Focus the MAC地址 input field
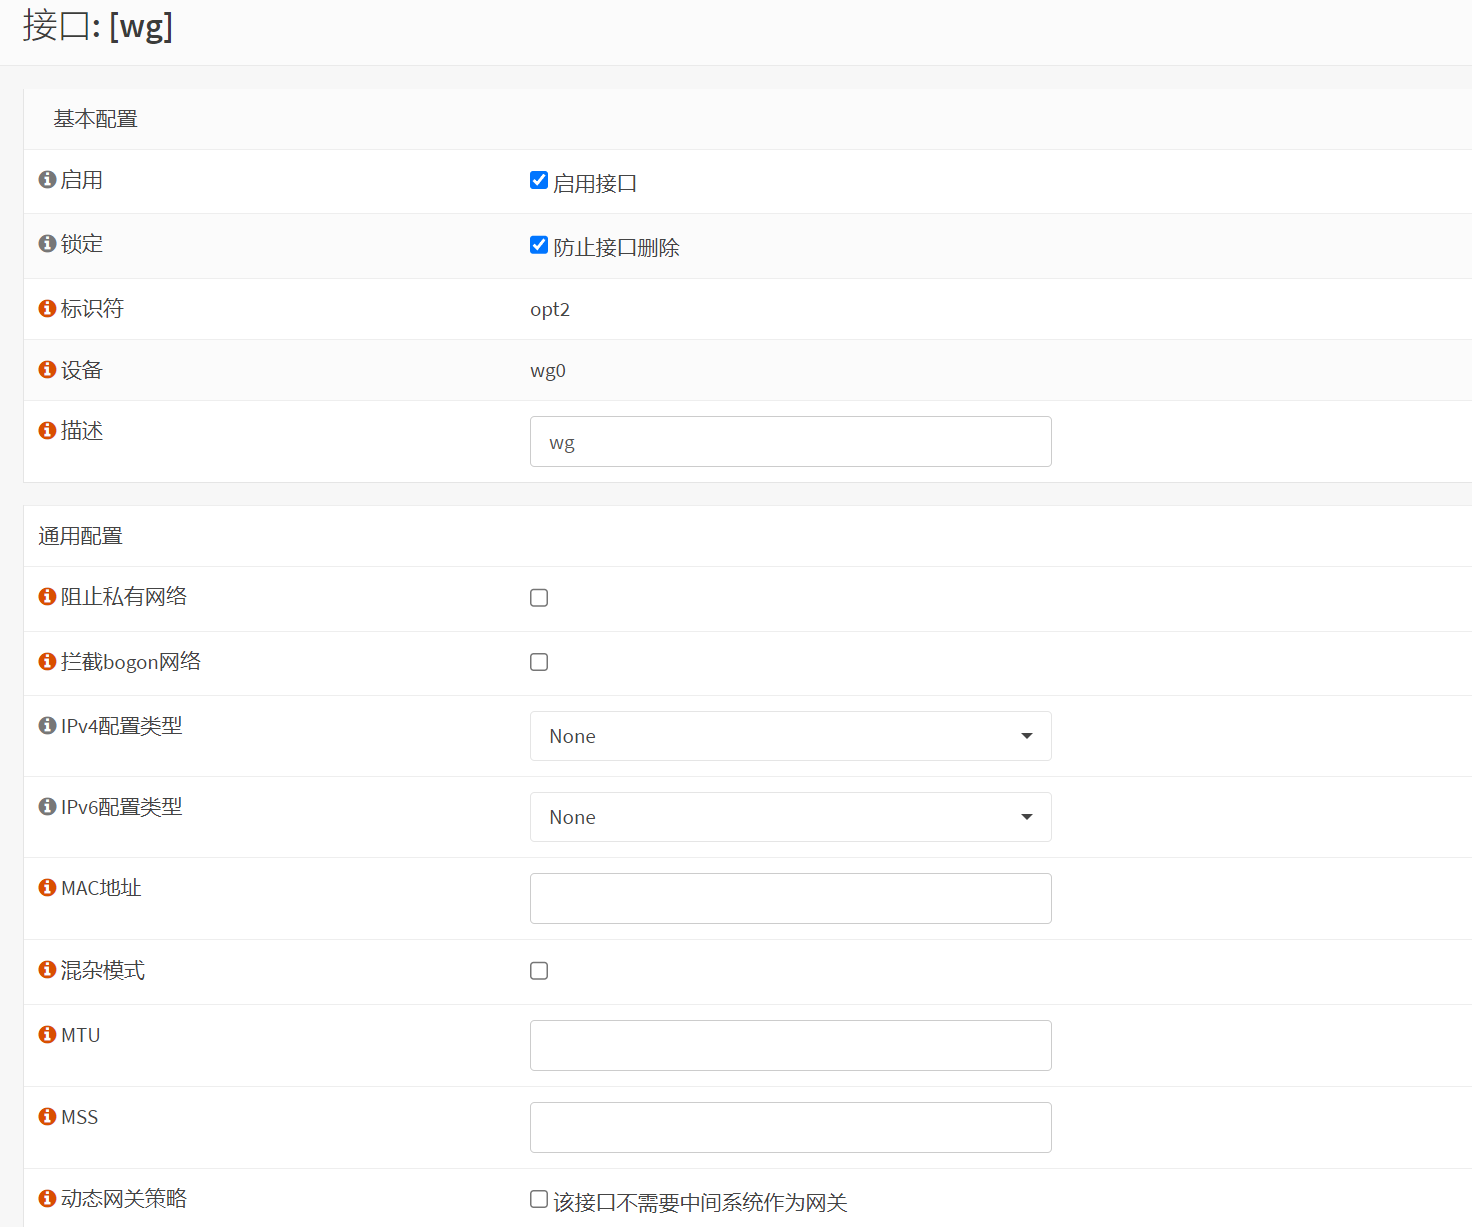This screenshot has width=1472, height=1227. pyautogui.click(x=790, y=898)
